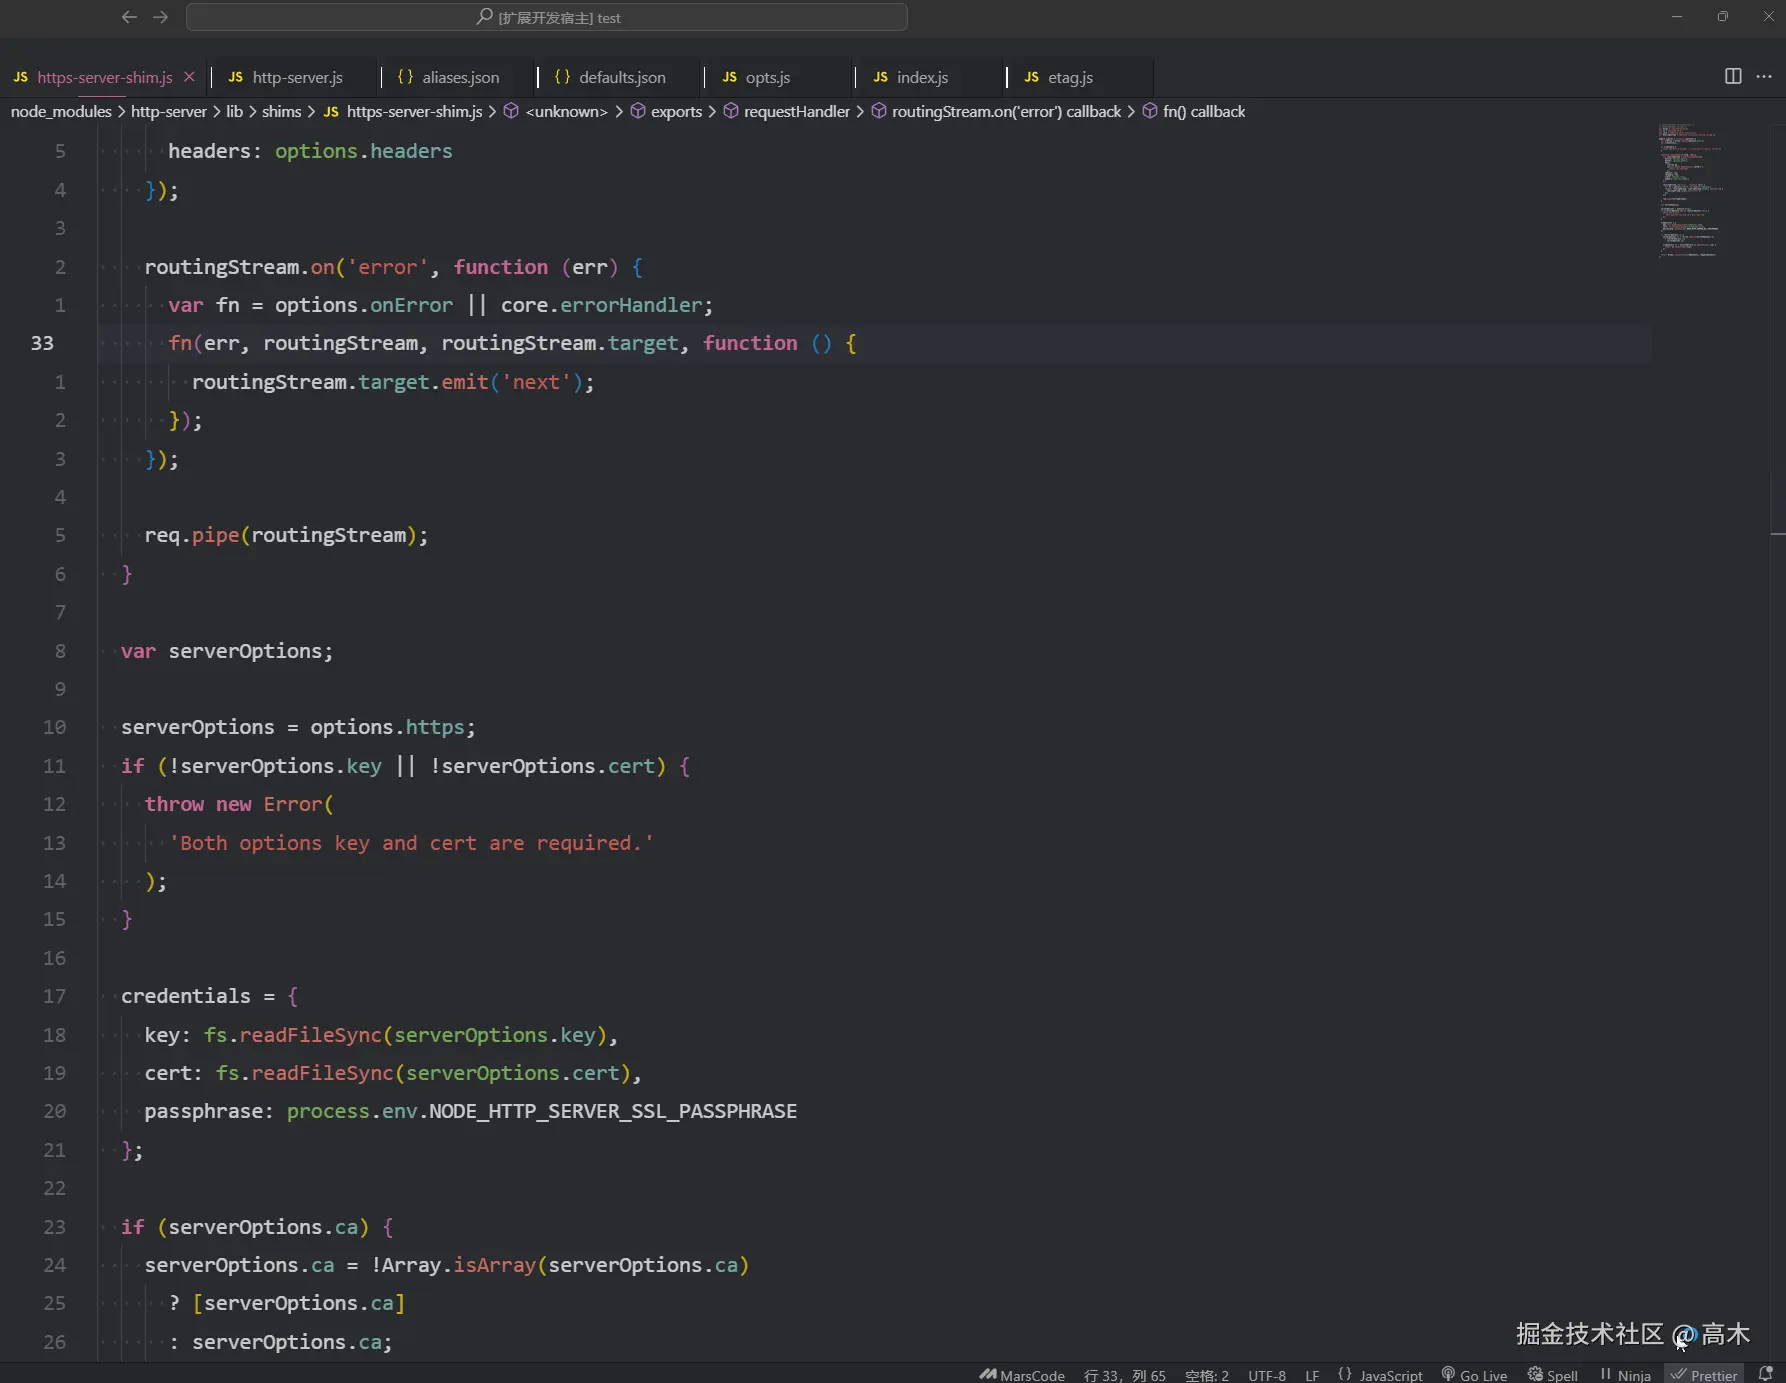
Task: Go back with the left arrow
Action: [129, 17]
